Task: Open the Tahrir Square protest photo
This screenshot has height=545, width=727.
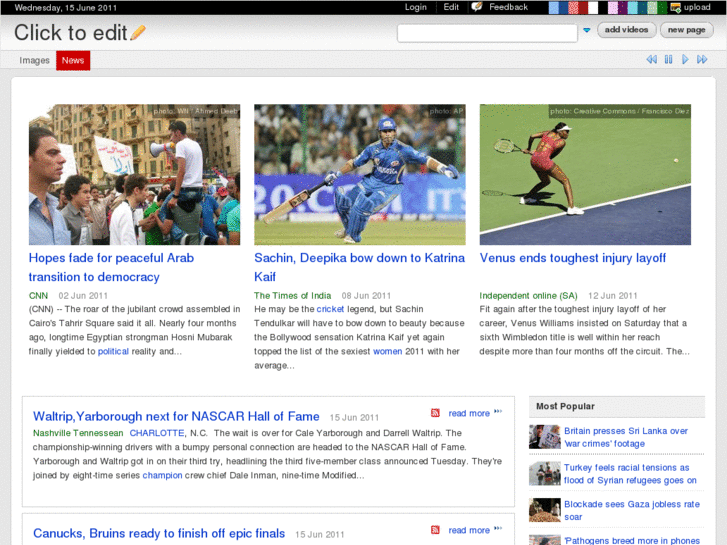Action: click(x=134, y=174)
